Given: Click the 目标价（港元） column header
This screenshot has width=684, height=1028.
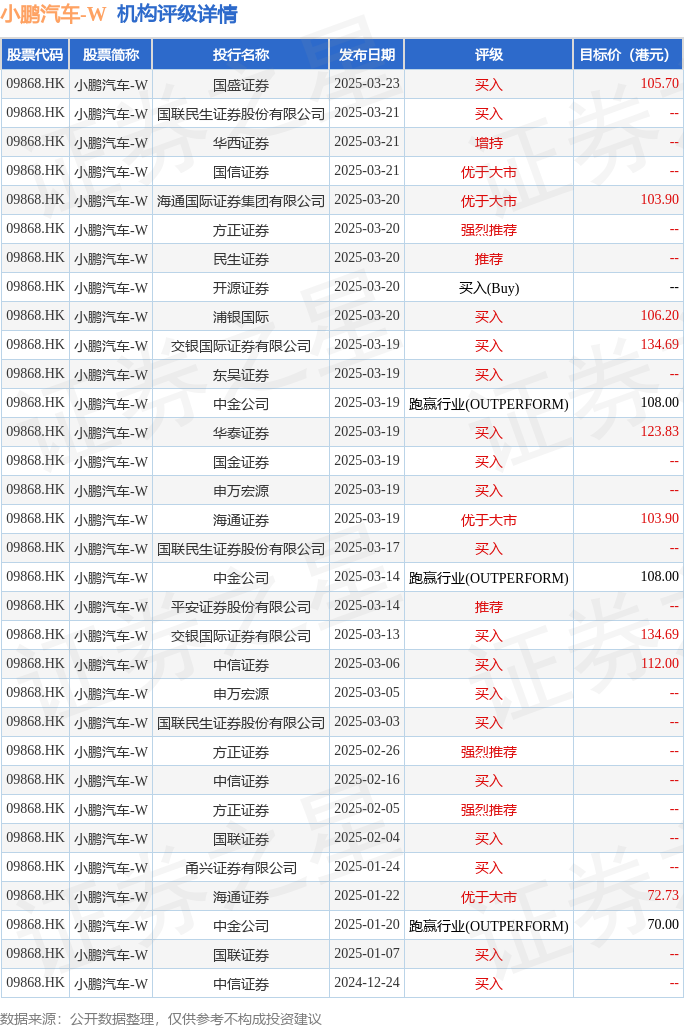Looking at the screenshot, I should point(628,54).
